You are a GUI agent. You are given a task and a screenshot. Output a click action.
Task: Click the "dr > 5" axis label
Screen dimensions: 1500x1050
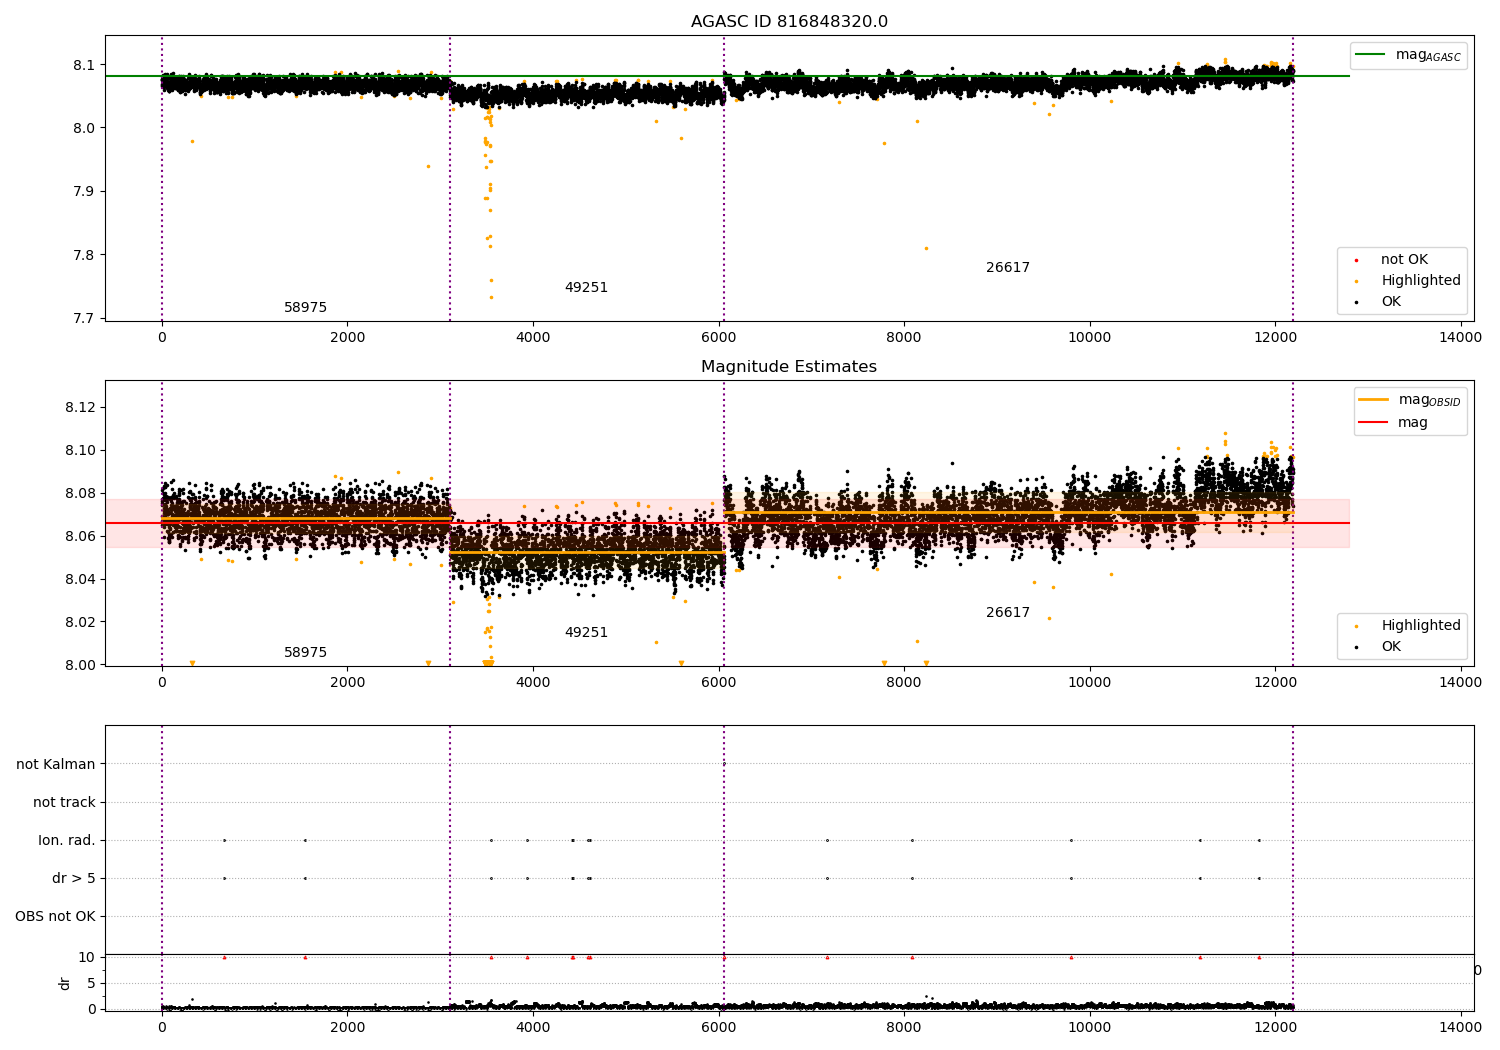point(74,879)
